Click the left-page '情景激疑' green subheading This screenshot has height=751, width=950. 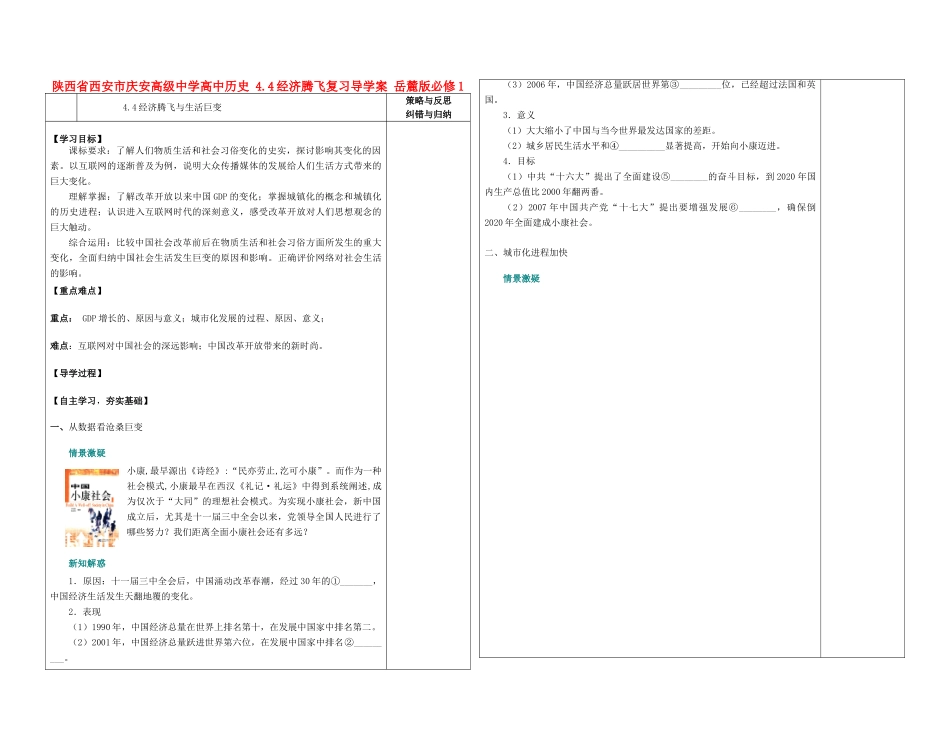pyautogui.click(x=87, y=453)
